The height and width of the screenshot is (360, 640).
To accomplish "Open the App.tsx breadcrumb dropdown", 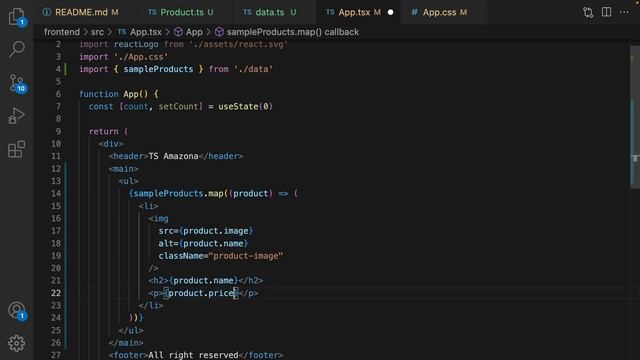I will 140,32.
